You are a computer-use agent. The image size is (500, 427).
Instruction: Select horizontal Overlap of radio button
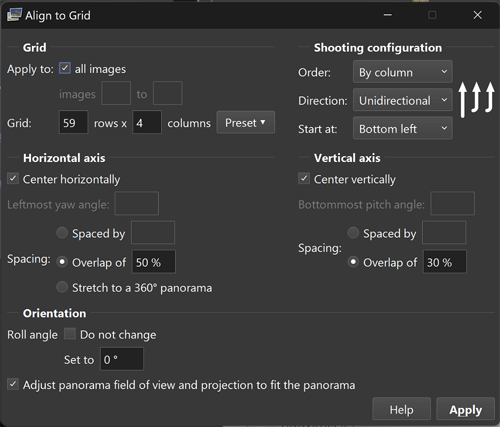click(x=62, y=262)
